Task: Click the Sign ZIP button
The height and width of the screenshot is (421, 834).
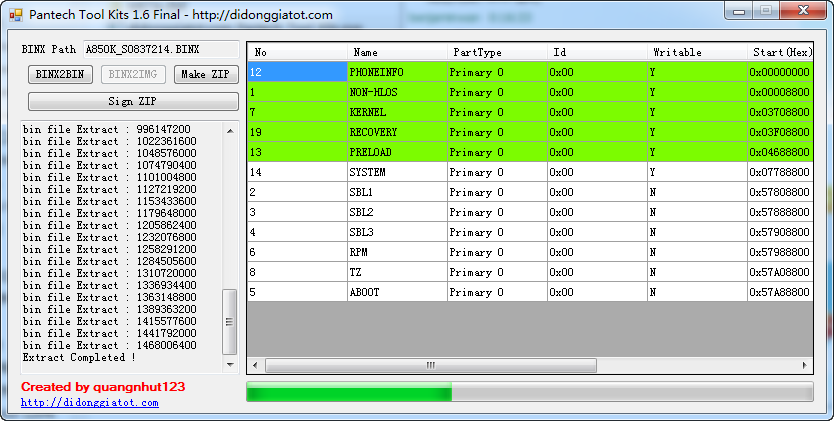Action: coord(133,102)
